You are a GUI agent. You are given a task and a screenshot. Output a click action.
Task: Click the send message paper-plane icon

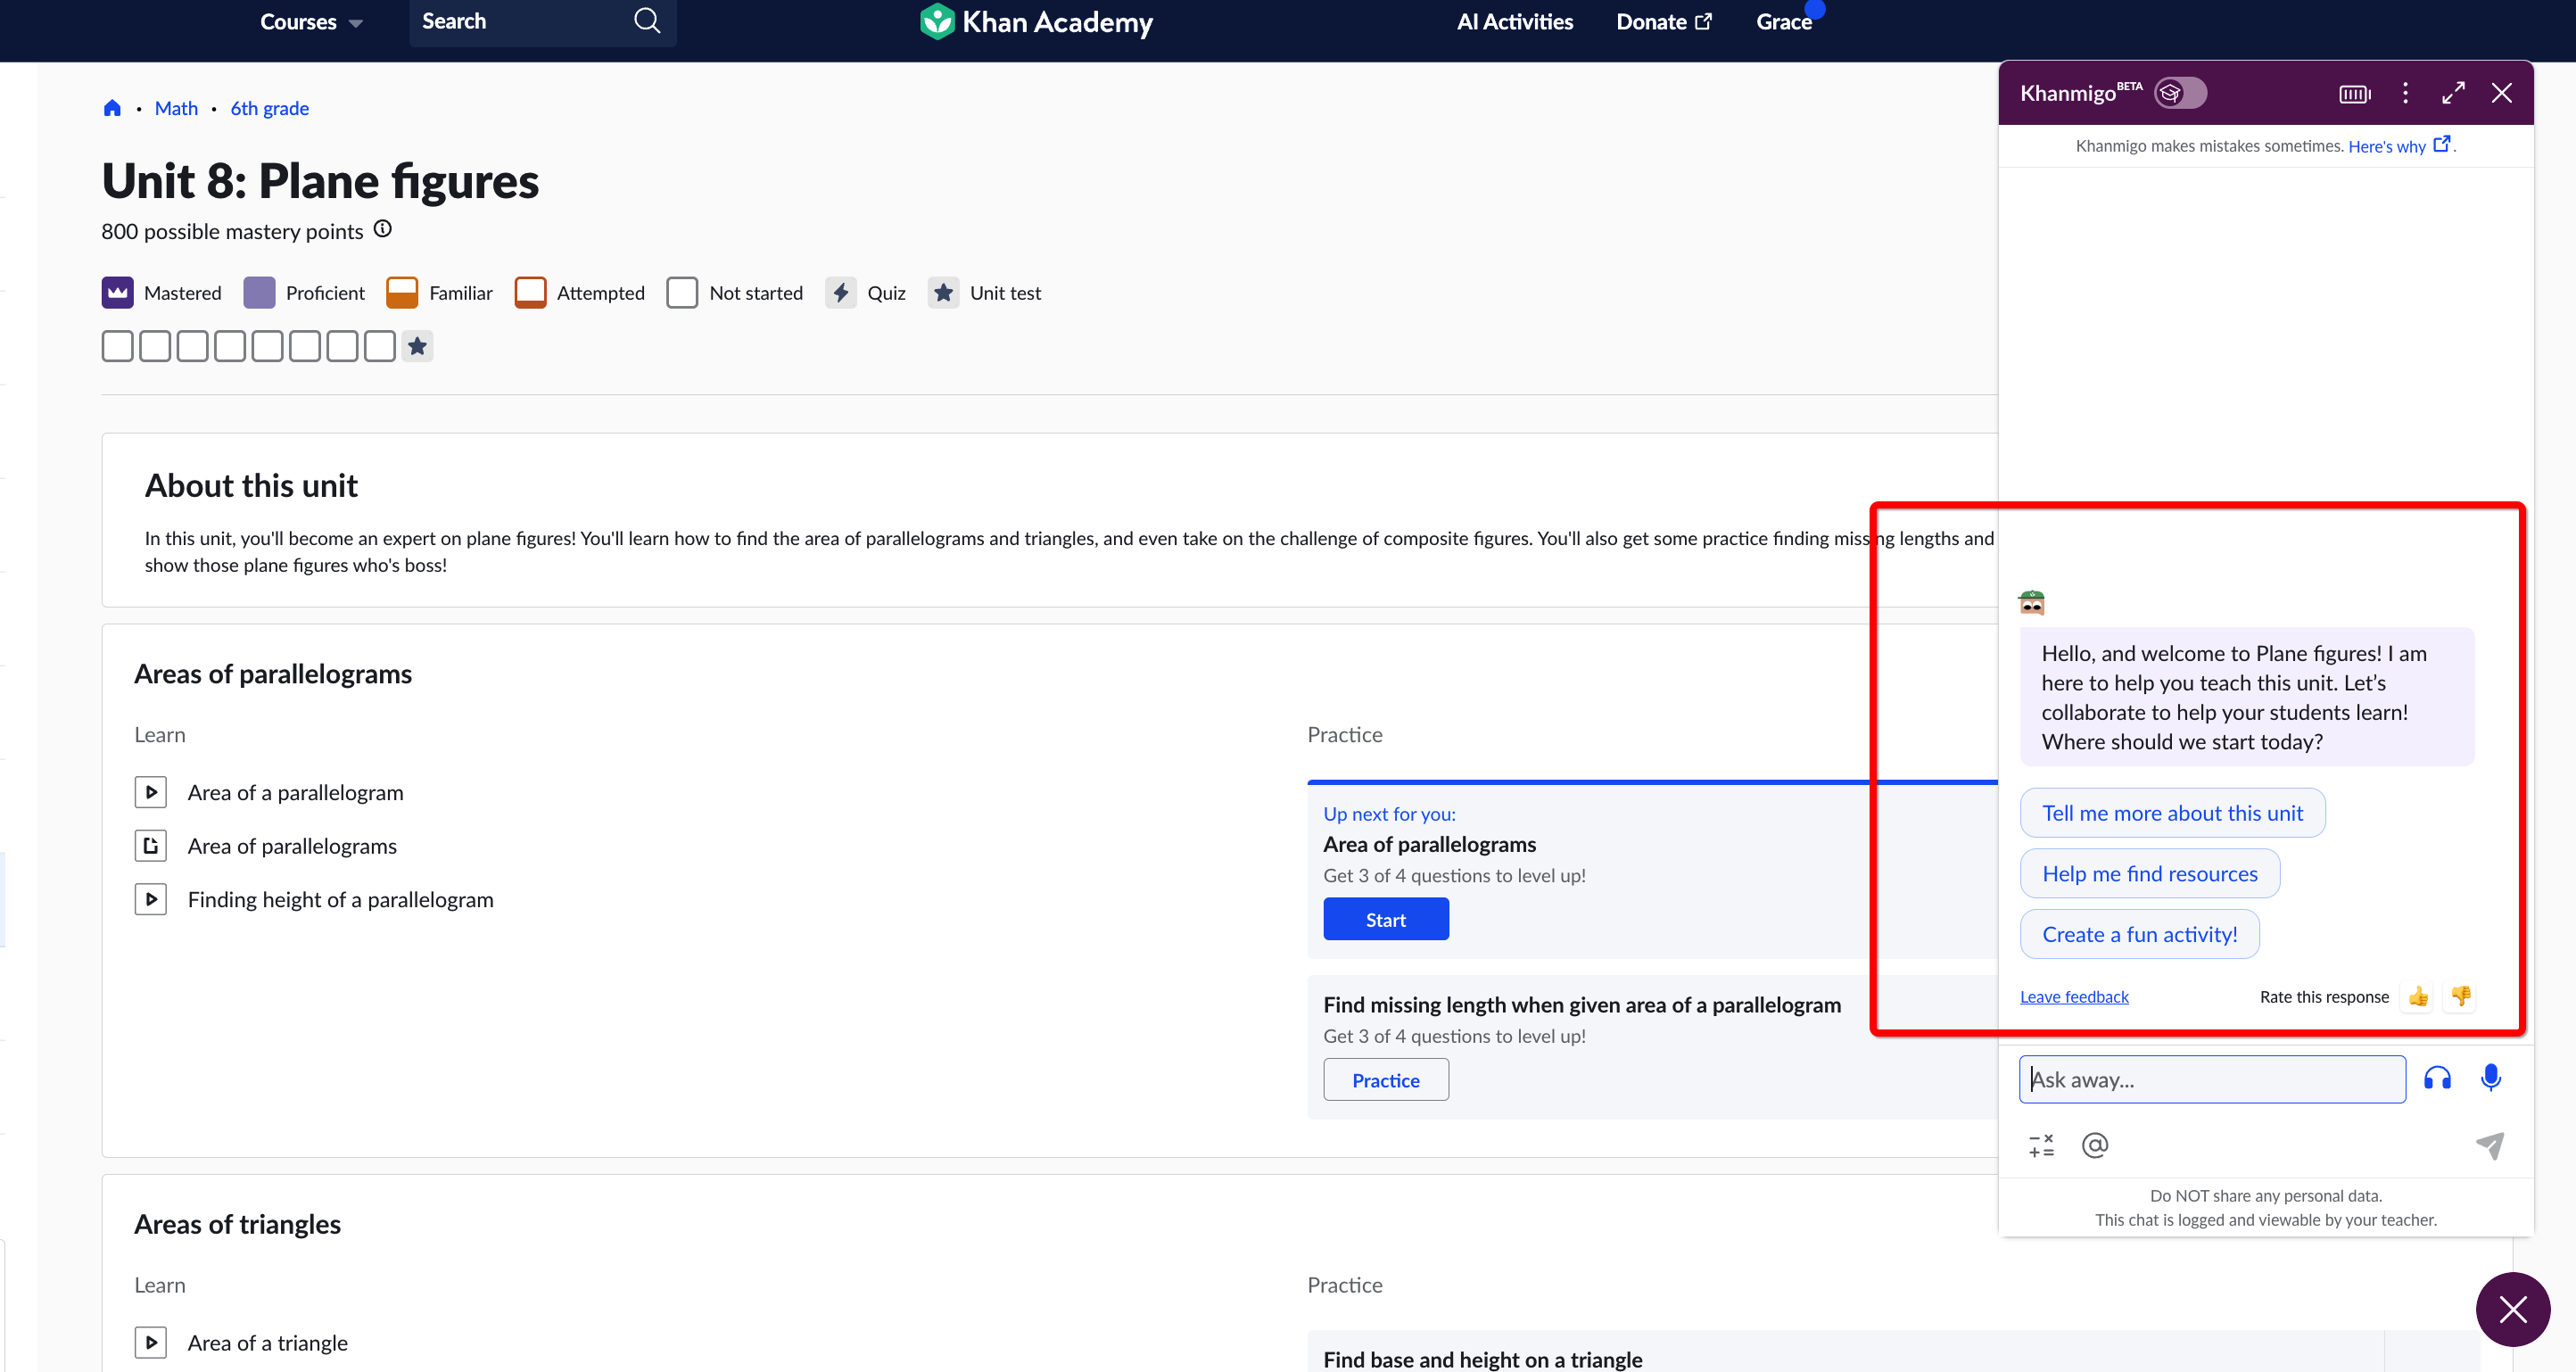pyautogui.click(x=2489, y=1145)
